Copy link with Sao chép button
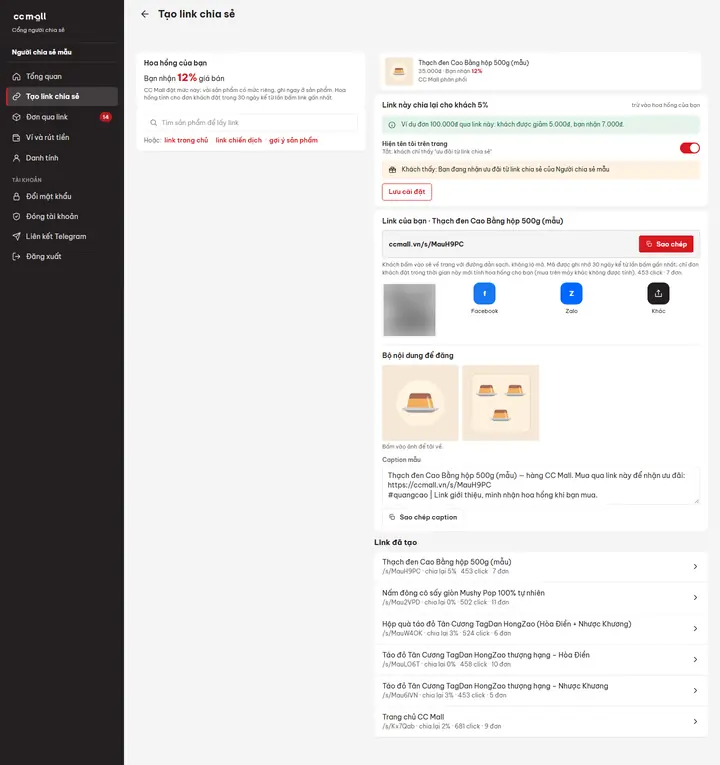720x765 pixels. click(x=666, y=244)
